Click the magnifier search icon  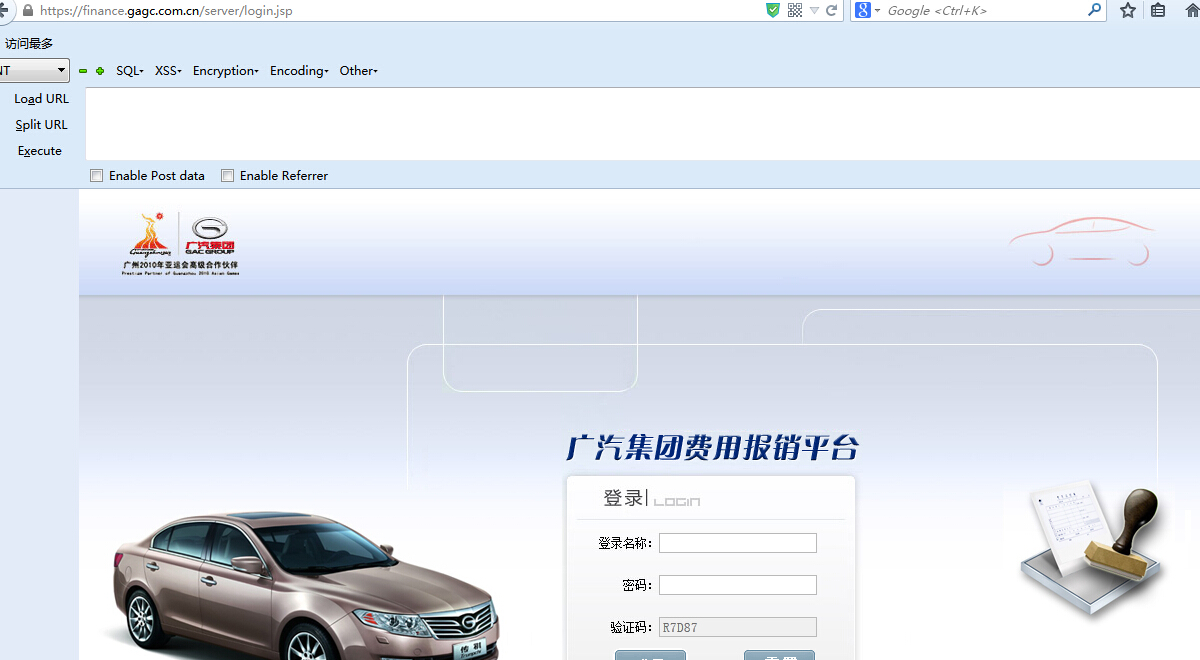(x=1095, y=10)
